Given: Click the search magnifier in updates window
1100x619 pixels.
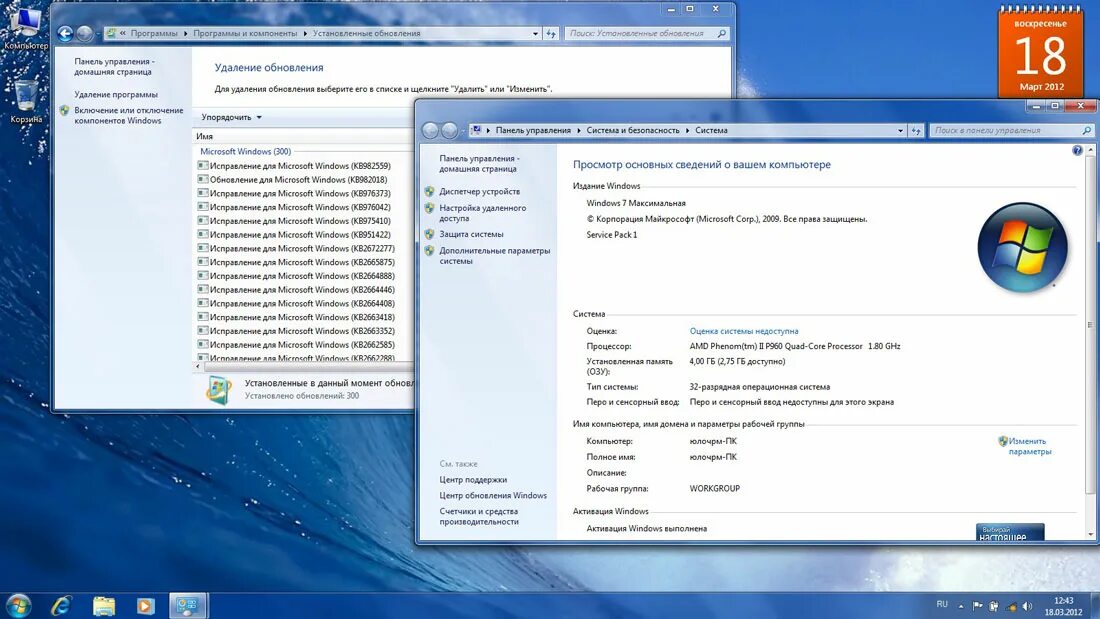Looking at the screenshot, I should click(x=721, y=33).
